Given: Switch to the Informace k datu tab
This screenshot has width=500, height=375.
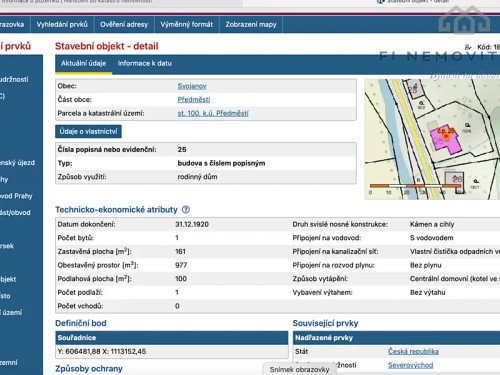Looking at the screenshot, I should [x=145, y=63].
